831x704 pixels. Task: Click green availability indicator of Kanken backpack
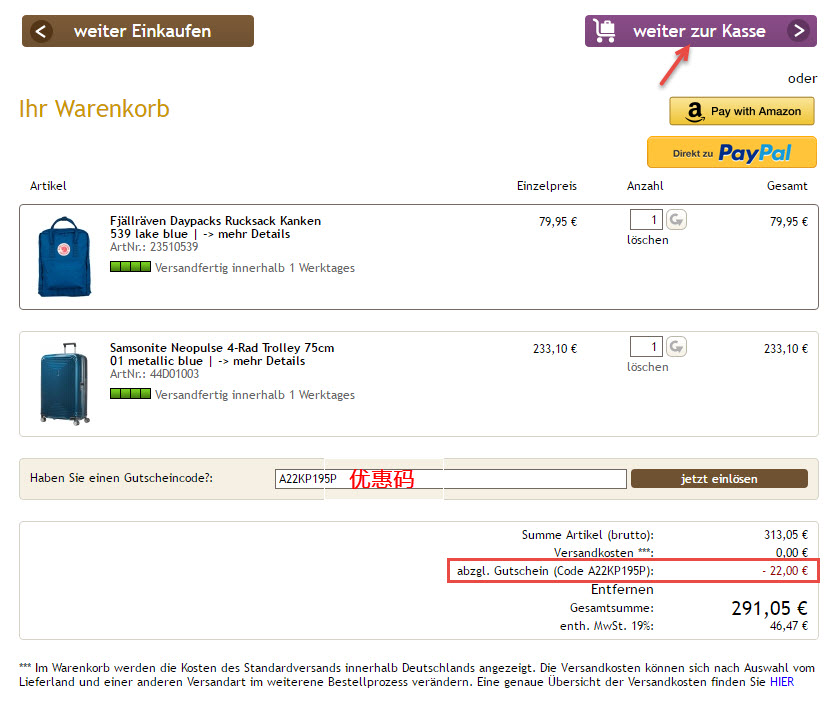point(130,267)
